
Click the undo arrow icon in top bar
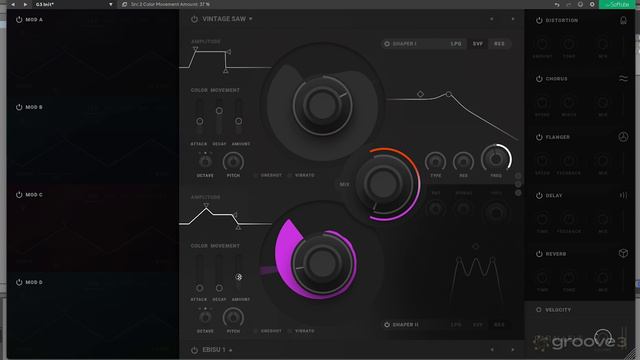[557, 4]
